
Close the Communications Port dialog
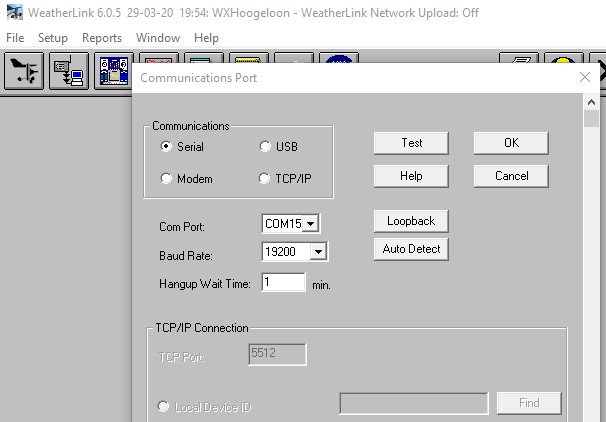585,77
